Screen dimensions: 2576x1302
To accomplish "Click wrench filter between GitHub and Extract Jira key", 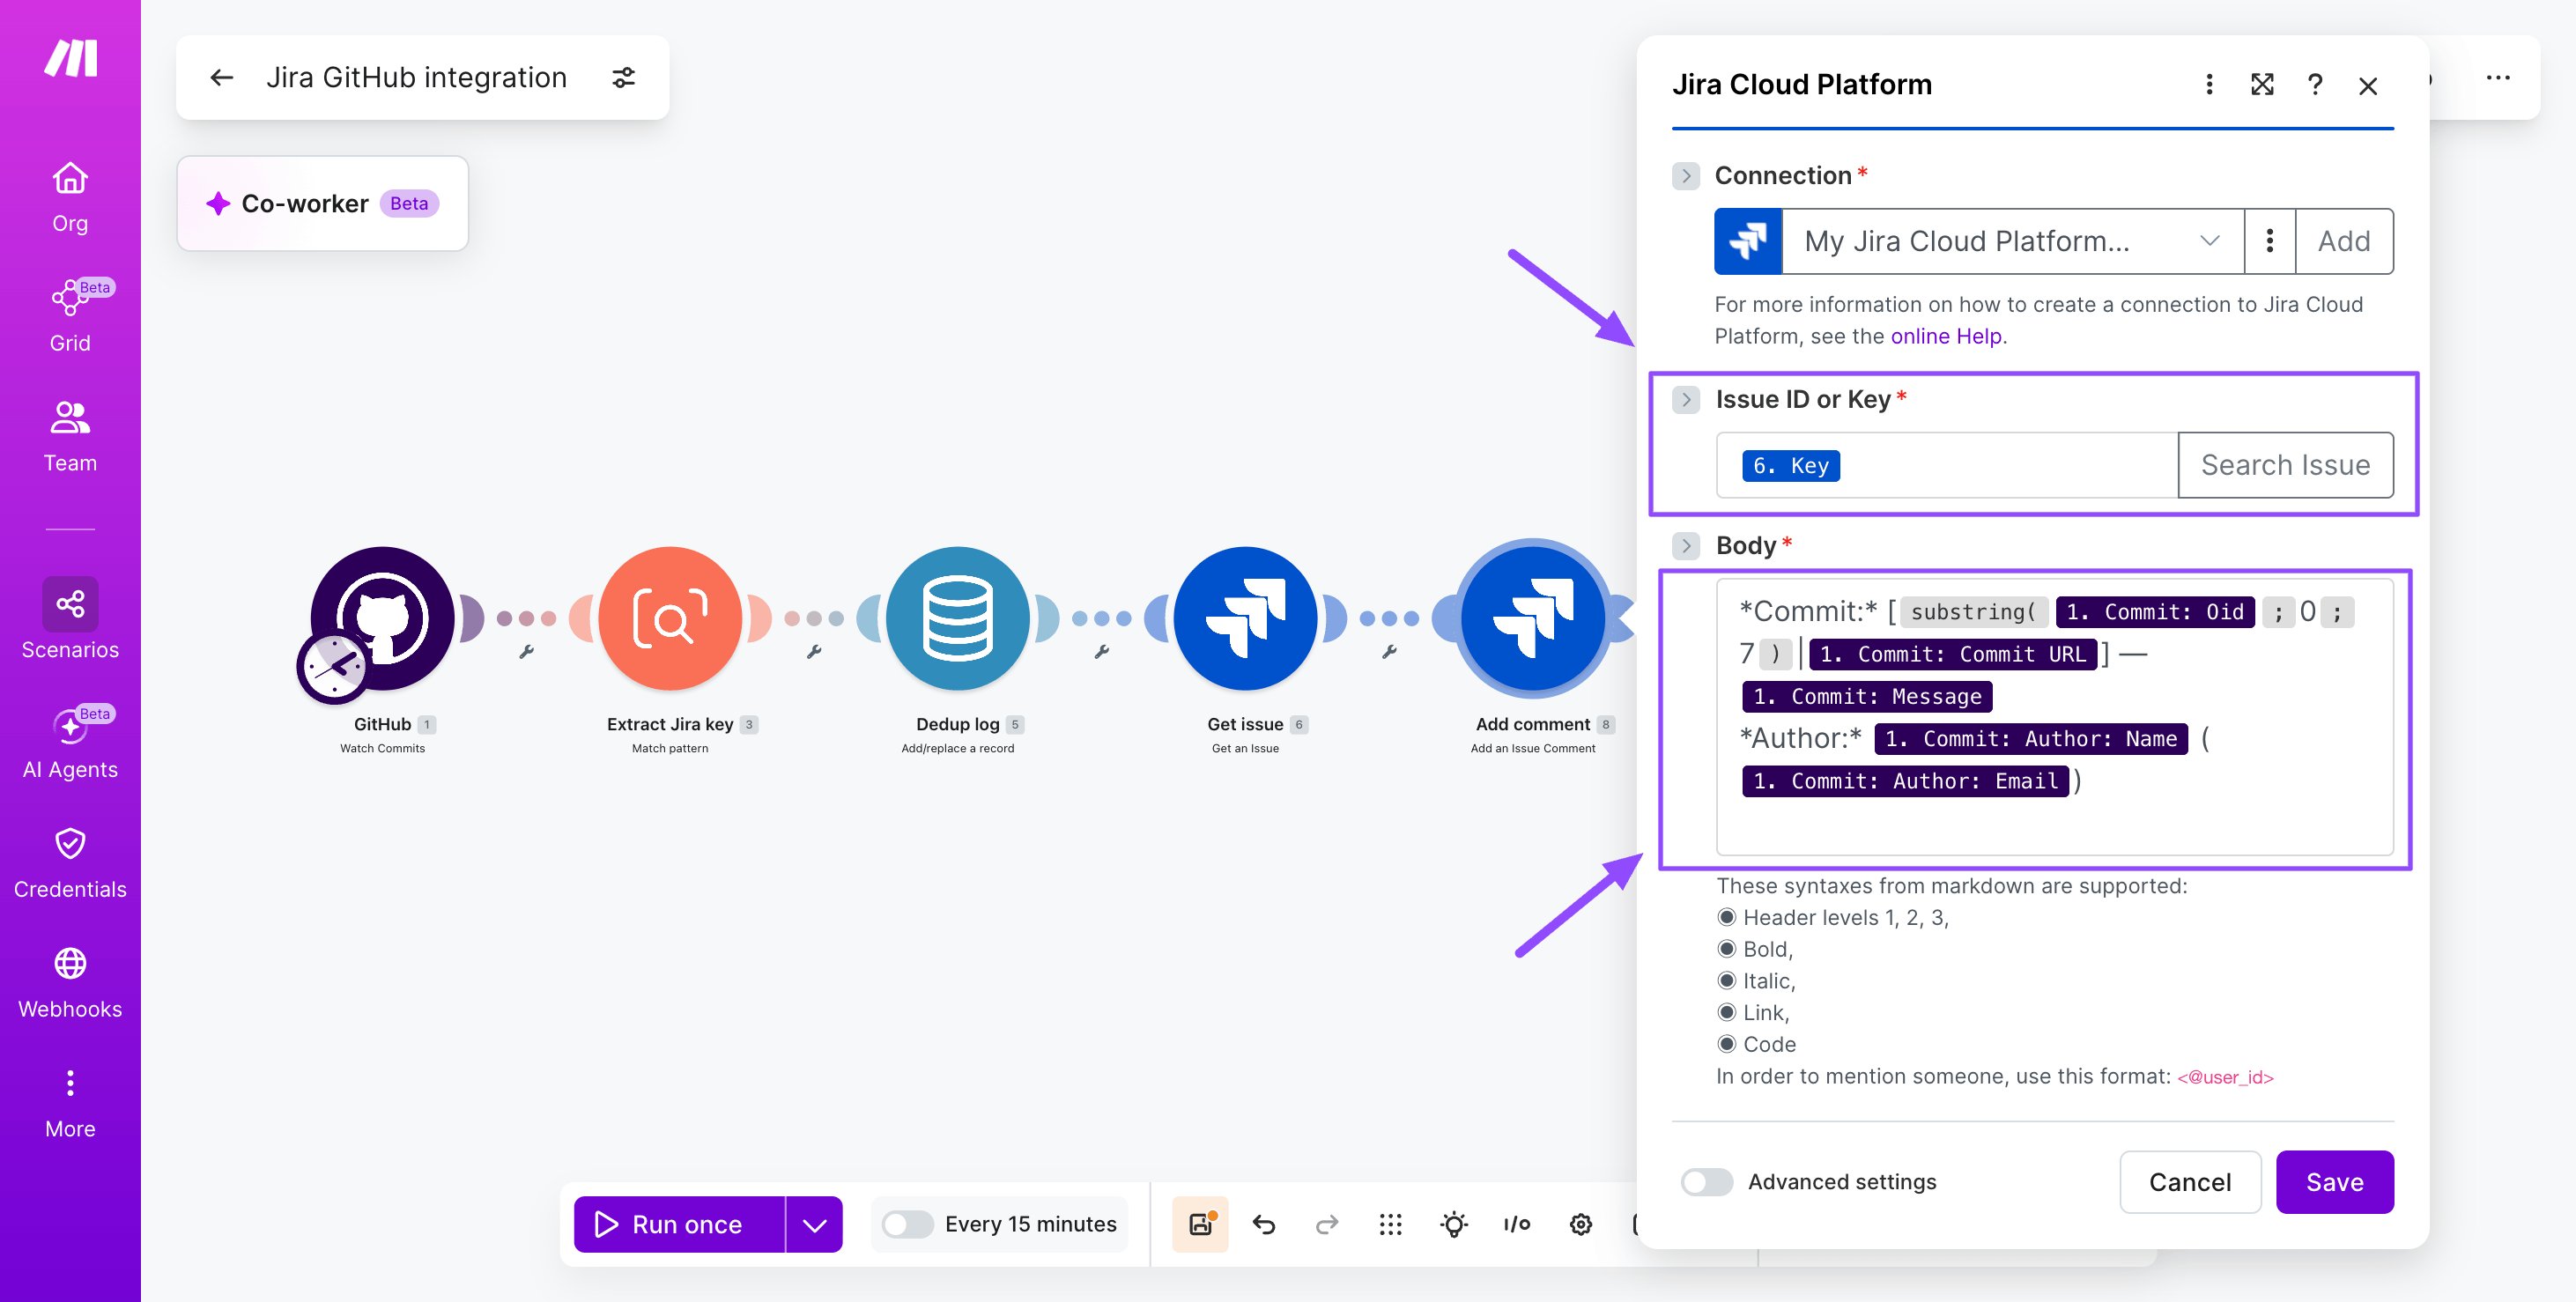I will (526, 652).
